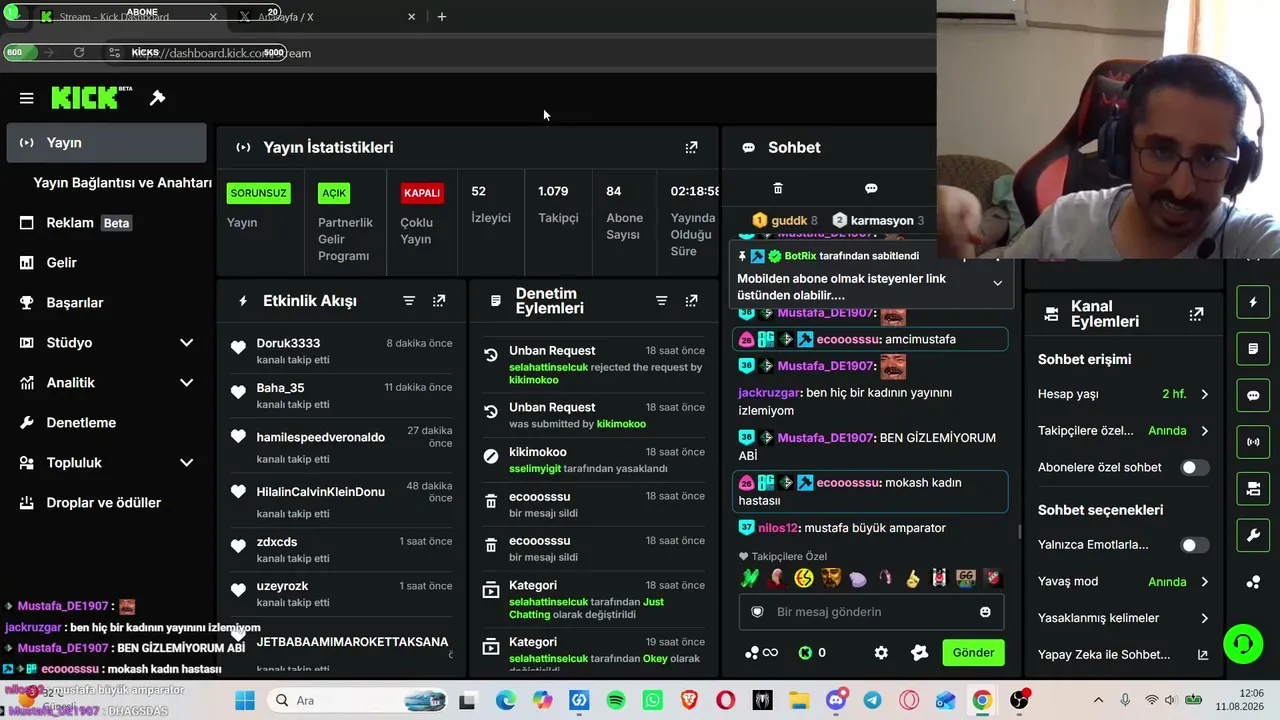
Task: Open Gelir in the sidebar
Action: click(106, 263)
